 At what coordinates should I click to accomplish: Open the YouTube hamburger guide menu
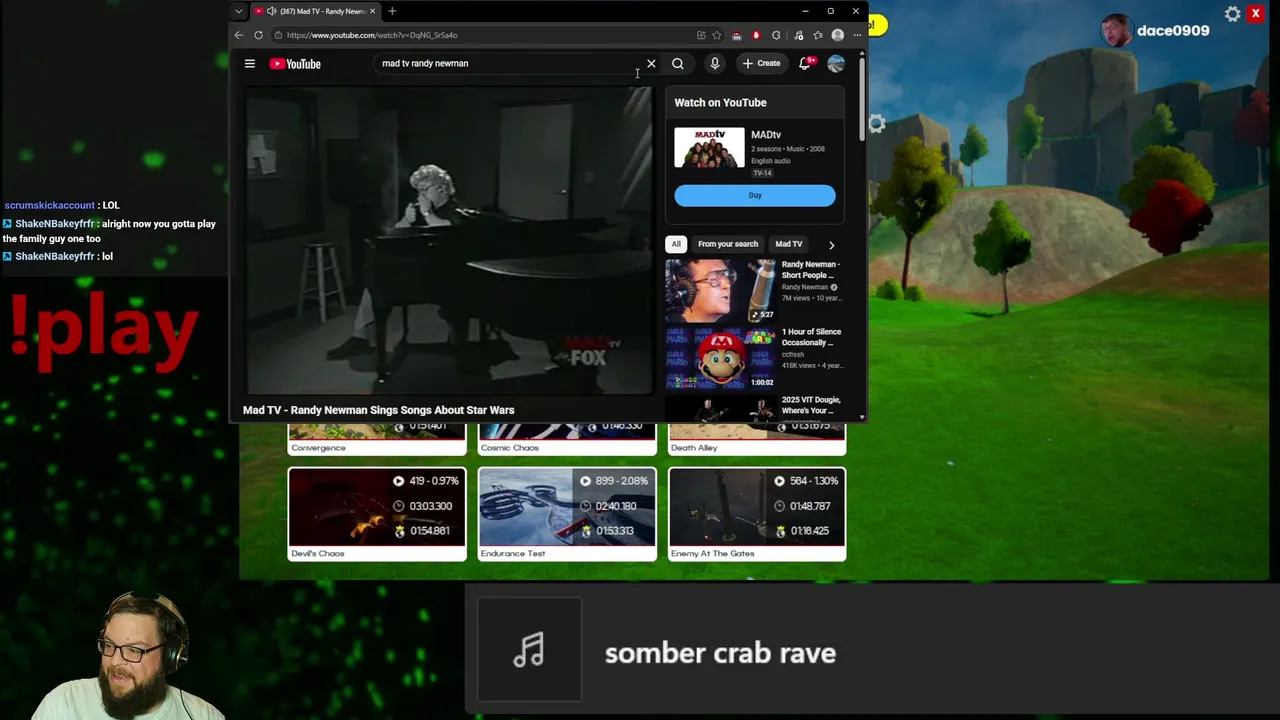(x=250, y=63)
